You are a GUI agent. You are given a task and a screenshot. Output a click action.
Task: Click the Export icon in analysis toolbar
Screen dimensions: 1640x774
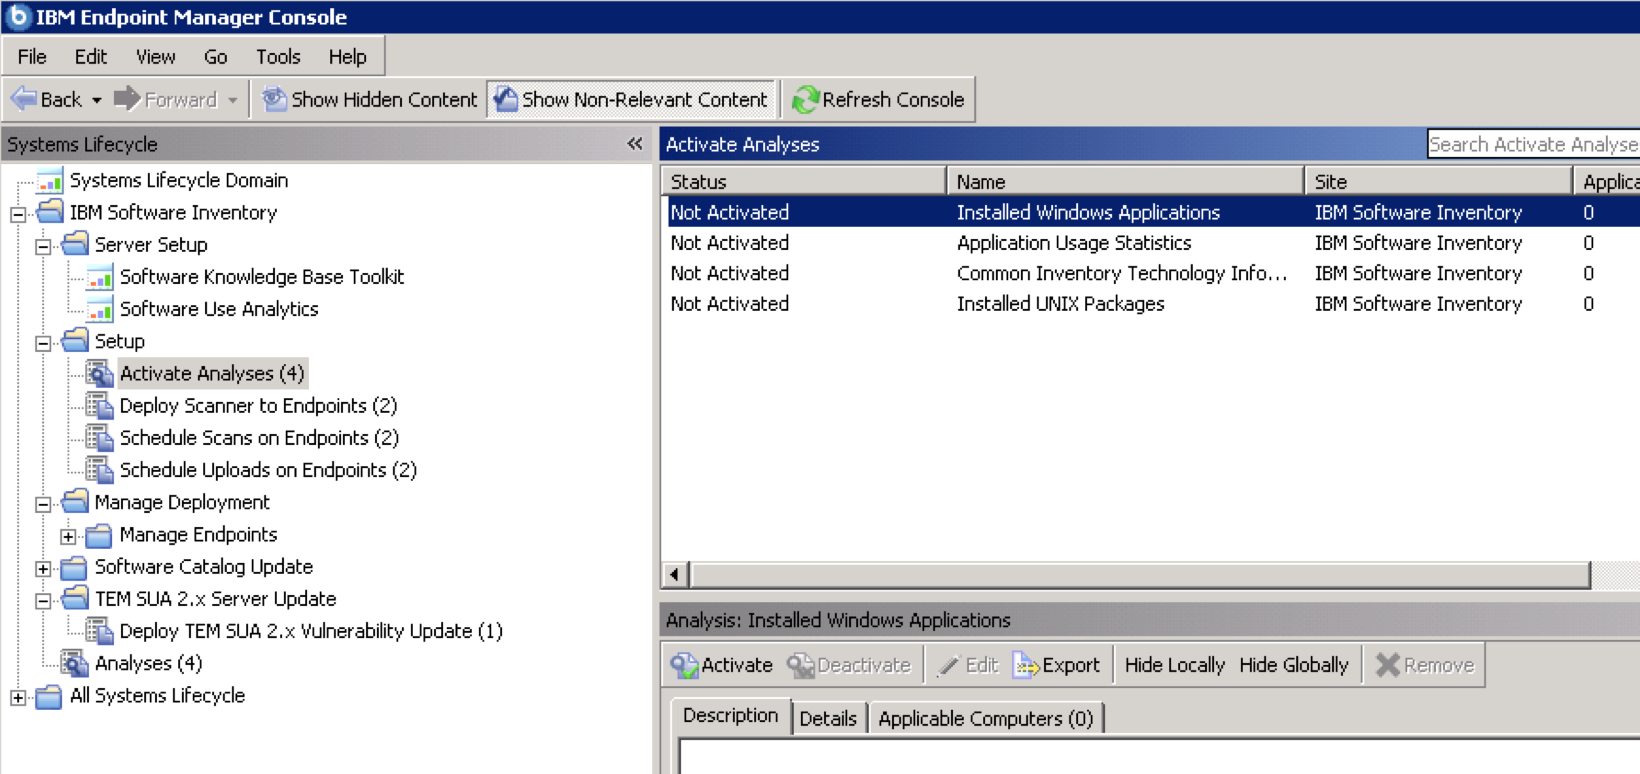(1026, 666)
